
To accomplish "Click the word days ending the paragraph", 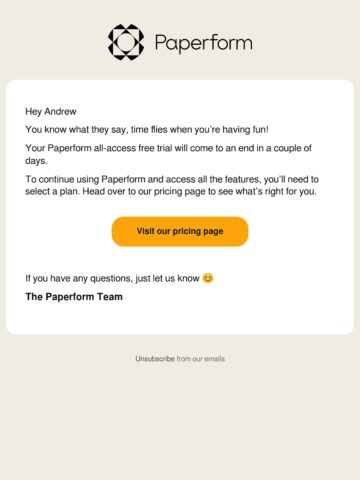I will pos(36,161).
